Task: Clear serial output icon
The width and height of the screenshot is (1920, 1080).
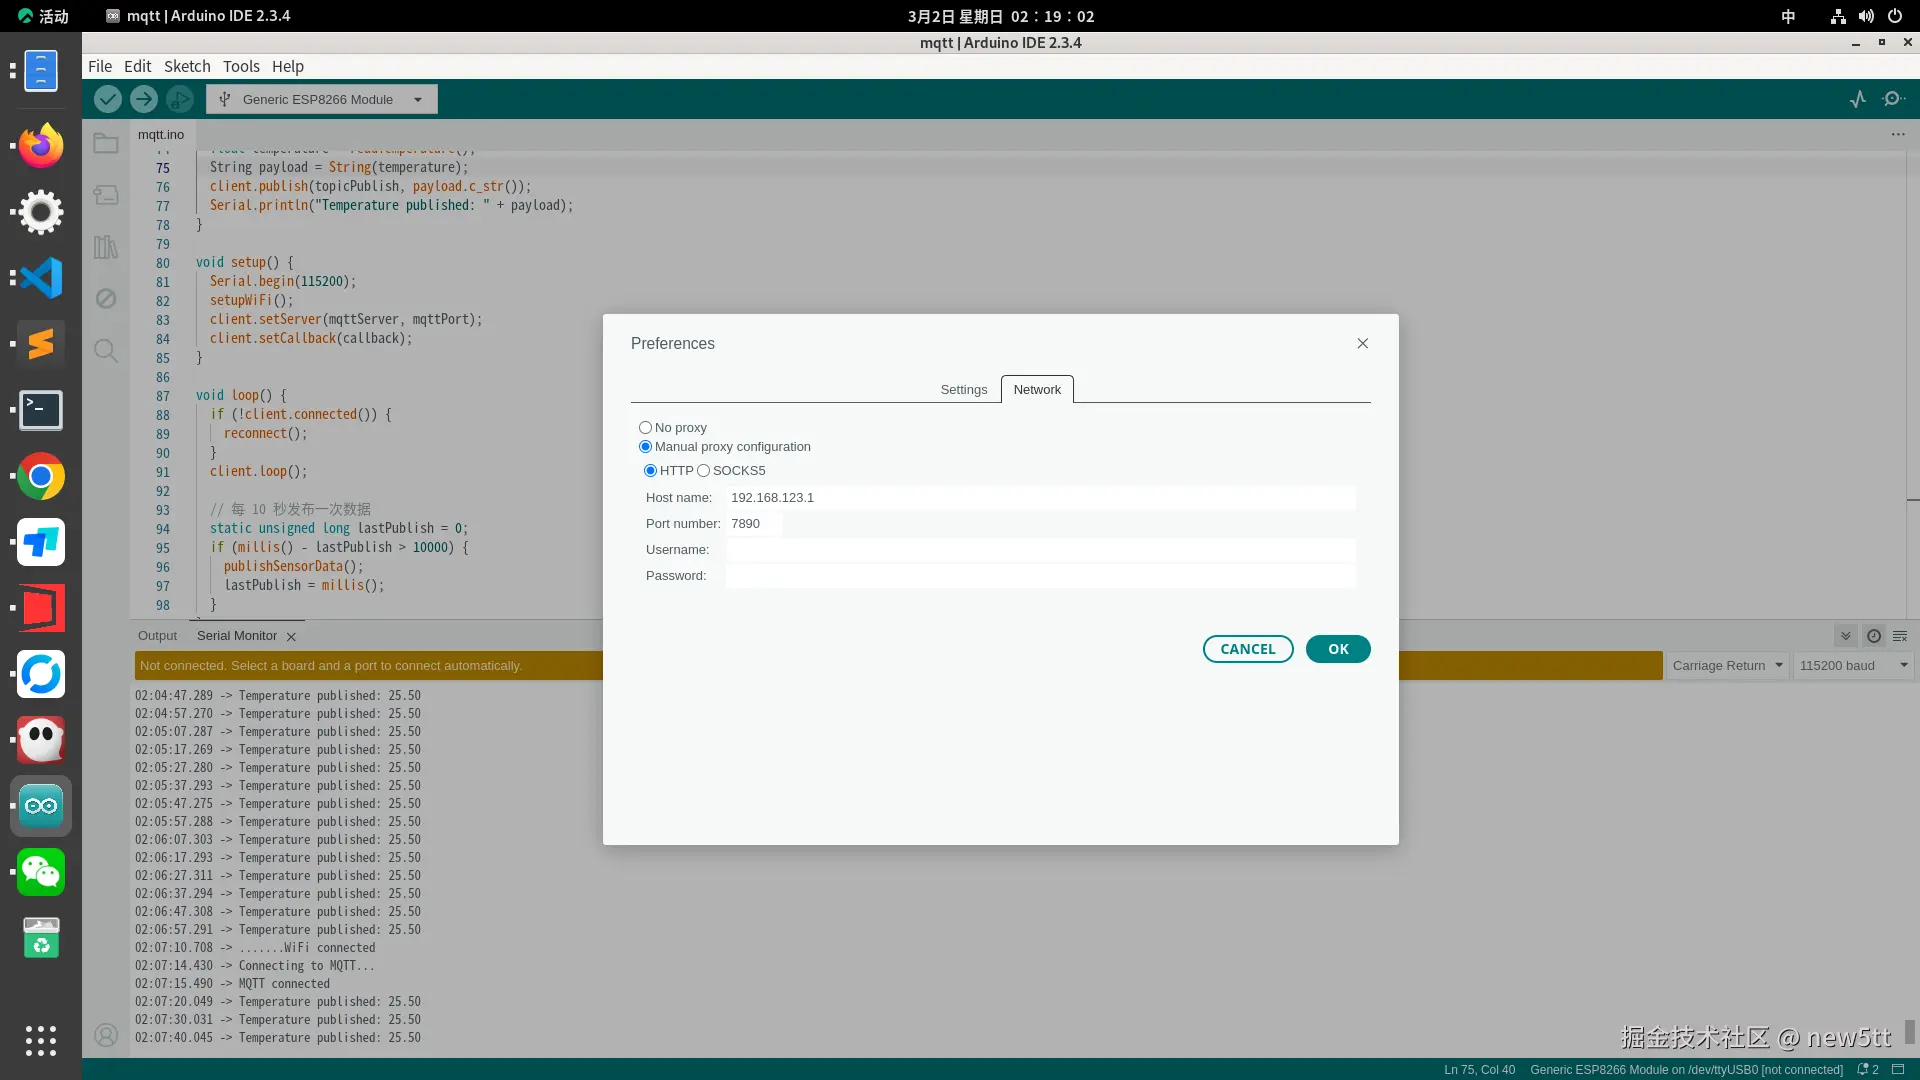Action: pyautogui.click(x=1900, y=636)
